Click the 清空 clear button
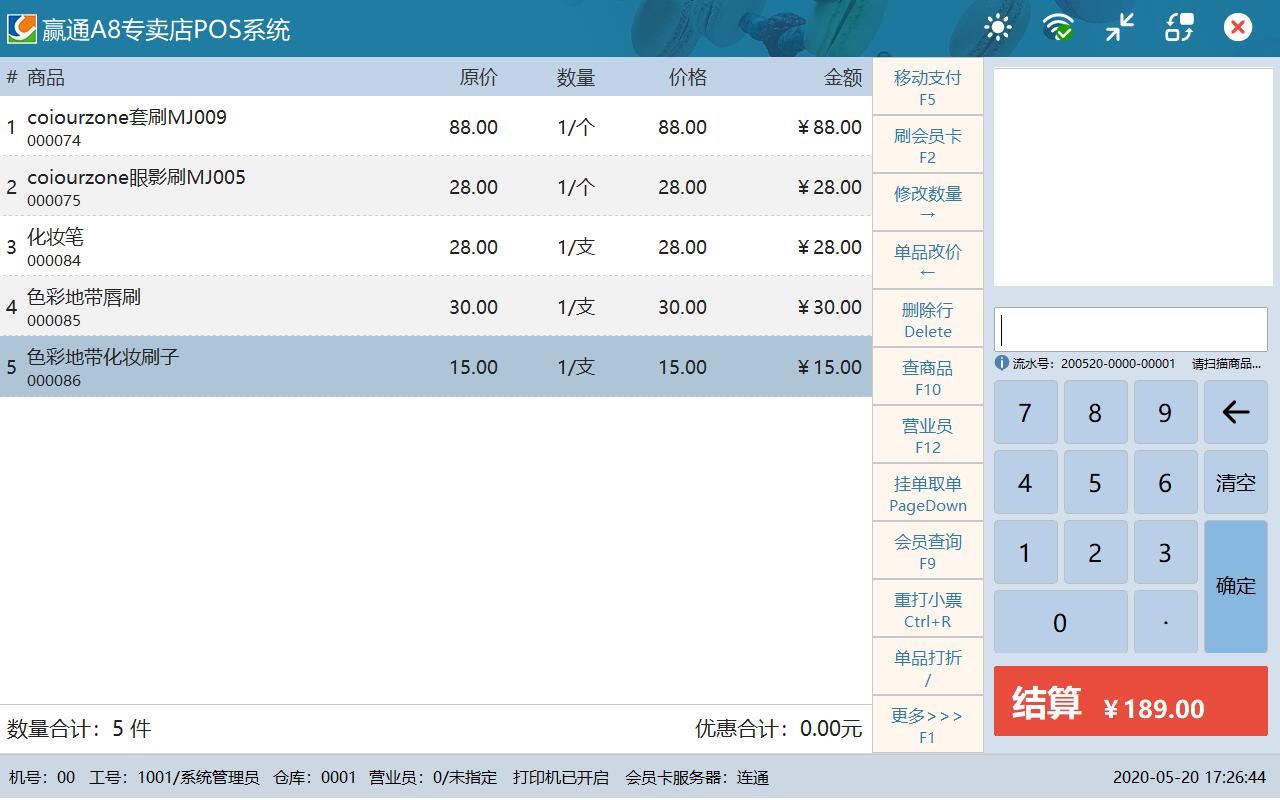 coord(1235,482)
